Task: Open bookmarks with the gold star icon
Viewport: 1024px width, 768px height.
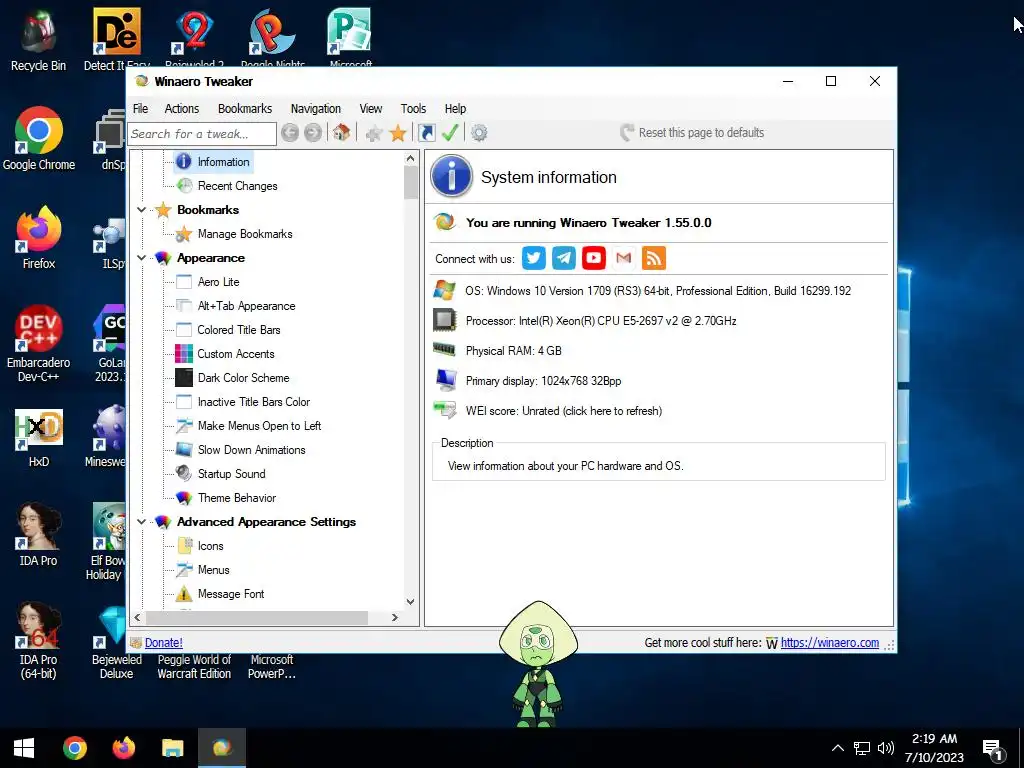Action: pos(398,133)
